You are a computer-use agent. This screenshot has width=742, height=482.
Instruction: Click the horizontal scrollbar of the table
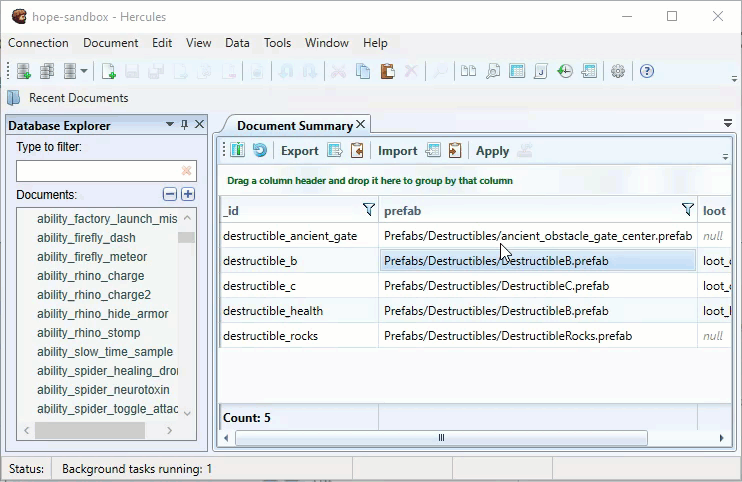pos(441,438)
